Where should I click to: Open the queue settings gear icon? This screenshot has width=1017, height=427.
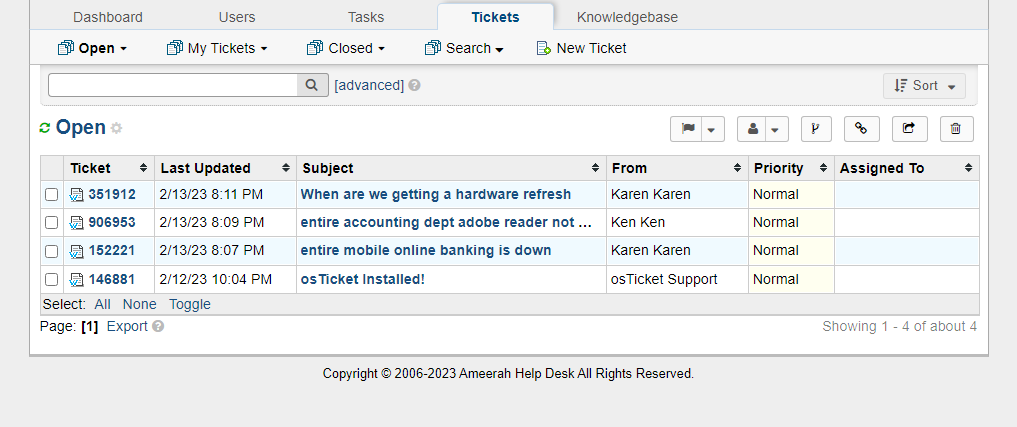click(x=117, y=128)
